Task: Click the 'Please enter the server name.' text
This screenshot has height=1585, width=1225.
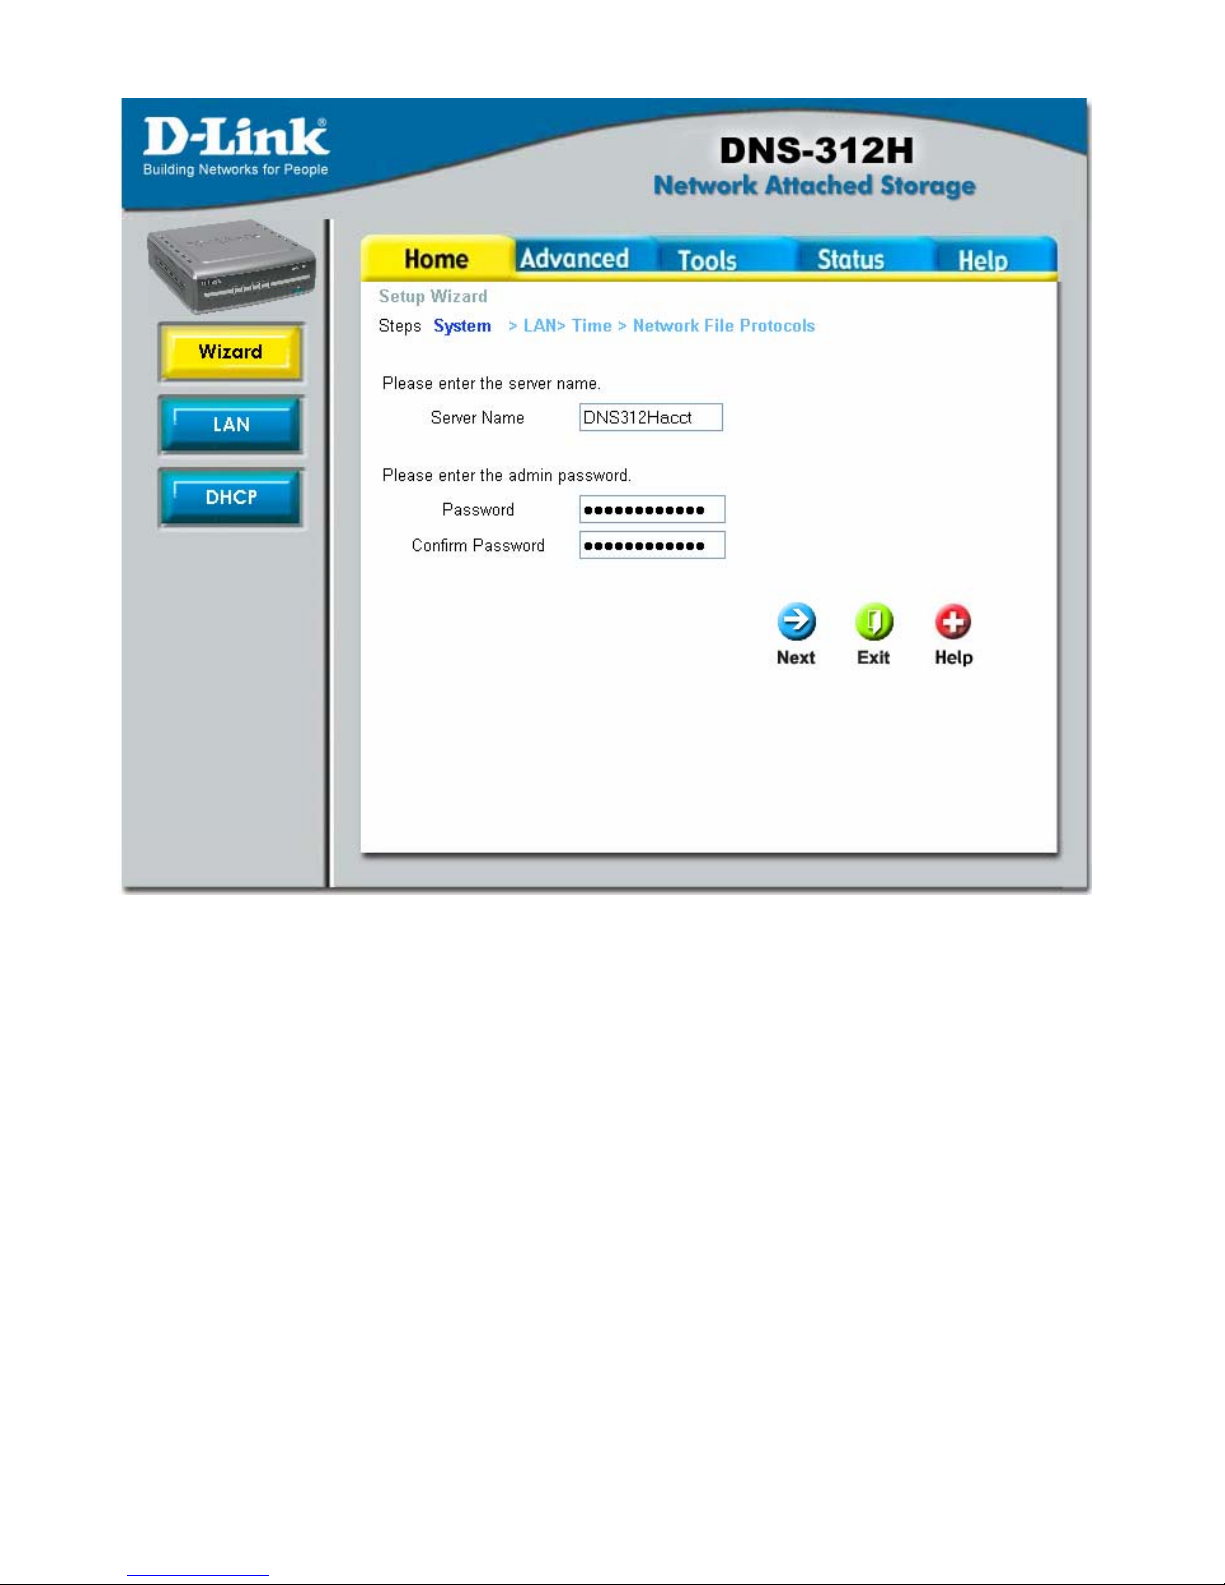Action: (x=491, y=383)
